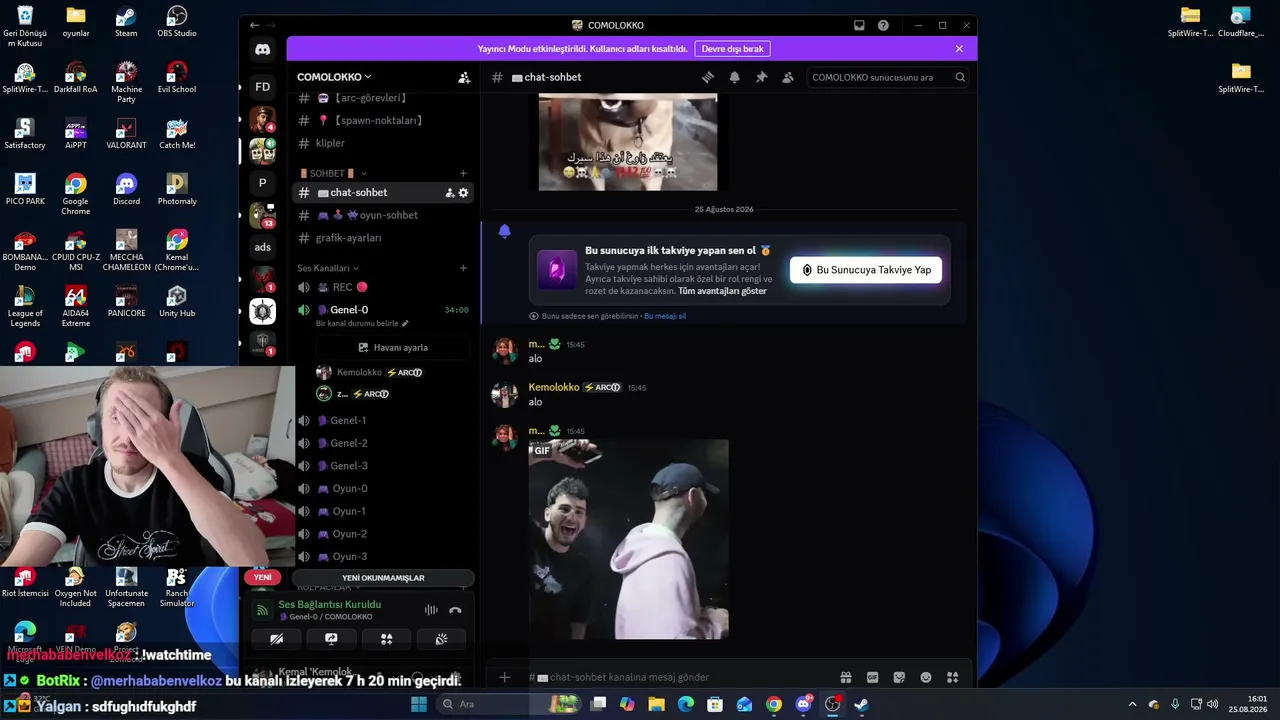Viewport: 1280px width, 720px height.
Task: Click Bu mesajı sil link
Action: coord(665,316)
